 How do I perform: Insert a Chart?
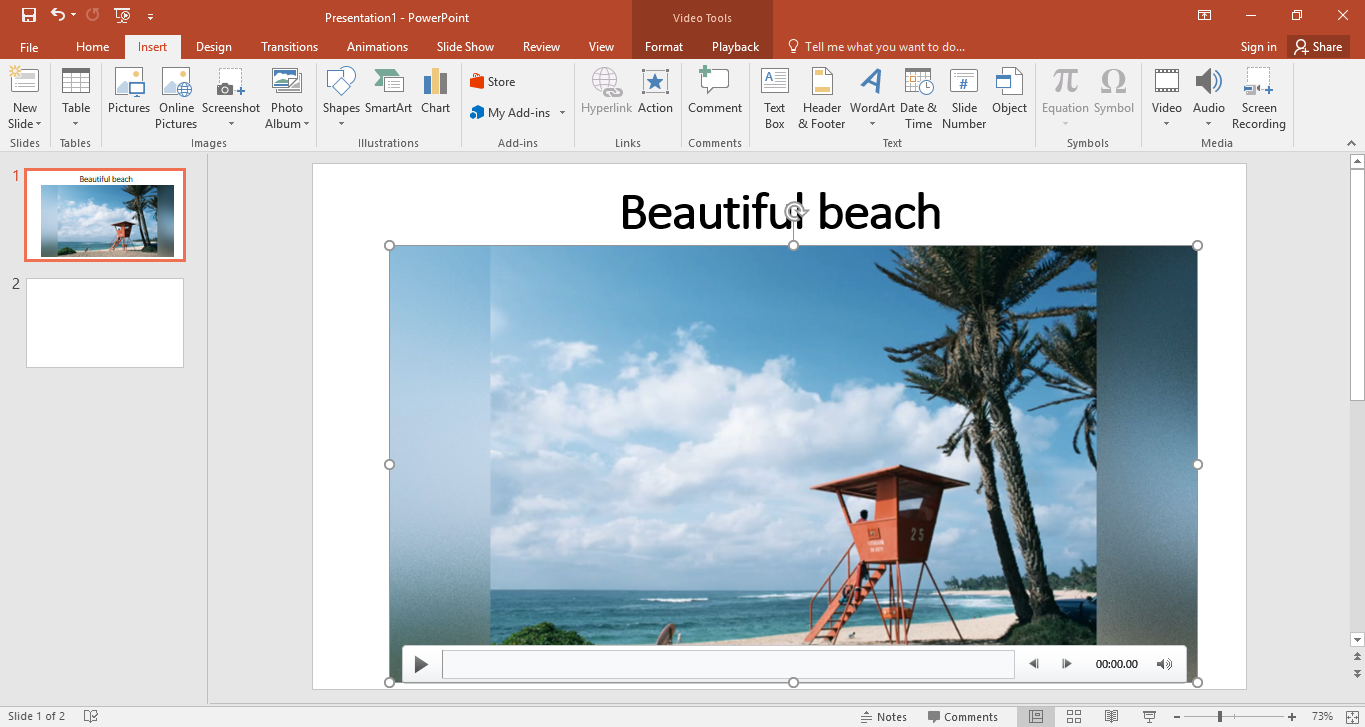point(435,97)
